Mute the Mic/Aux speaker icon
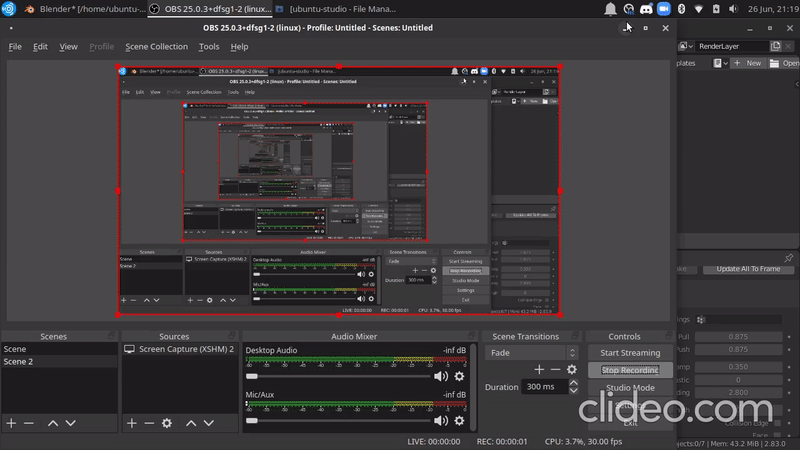This screenshot has height=450, width=800. [x=441, y=420]
